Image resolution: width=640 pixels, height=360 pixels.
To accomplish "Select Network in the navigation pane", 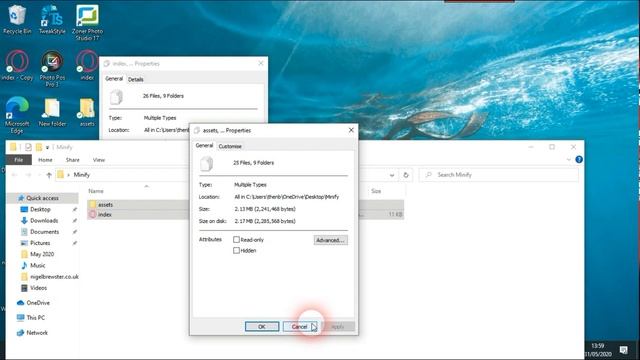I will pos(37,333).
